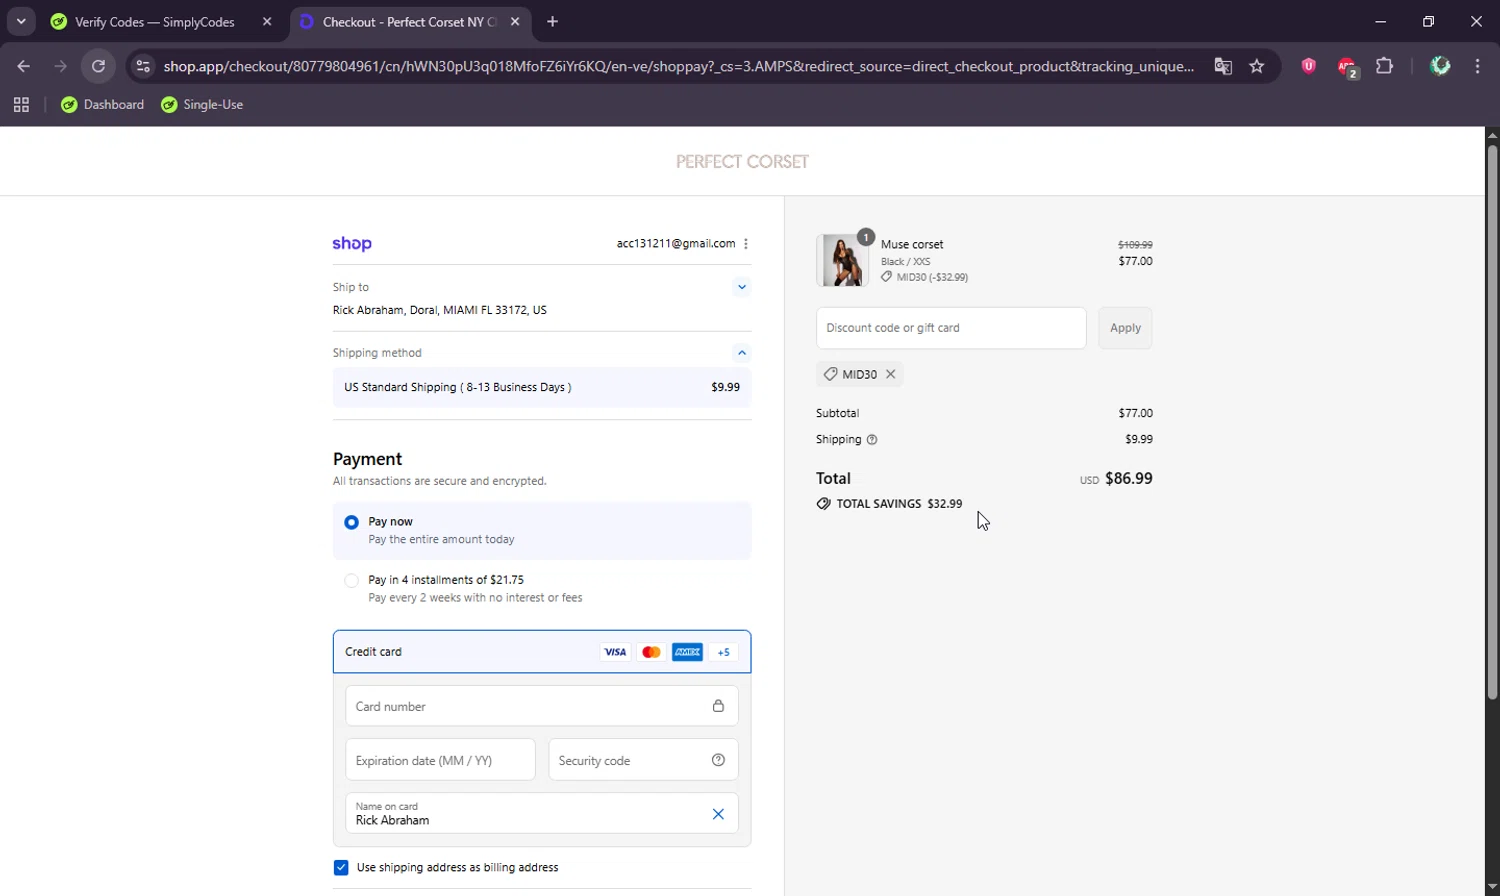Click the acc131211@gmail.com email text

click(676, 243)
